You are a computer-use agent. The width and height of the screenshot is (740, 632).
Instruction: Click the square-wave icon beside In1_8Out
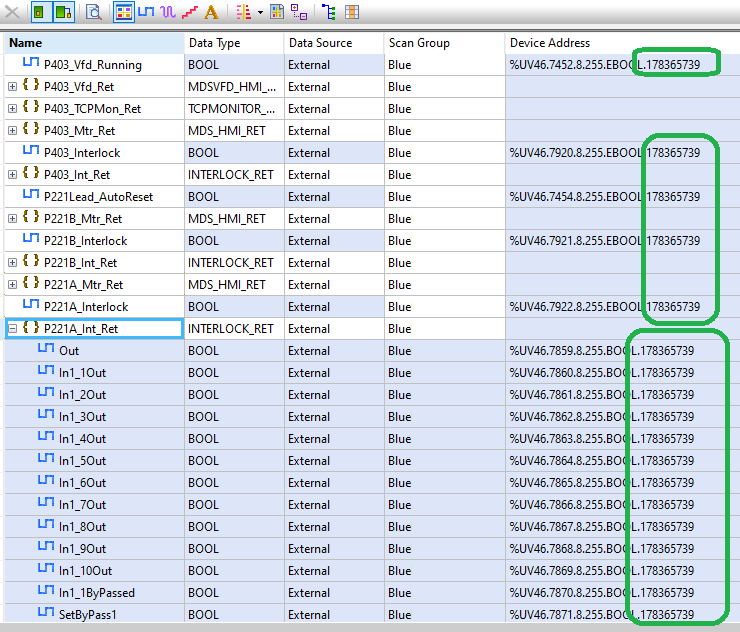46,524
